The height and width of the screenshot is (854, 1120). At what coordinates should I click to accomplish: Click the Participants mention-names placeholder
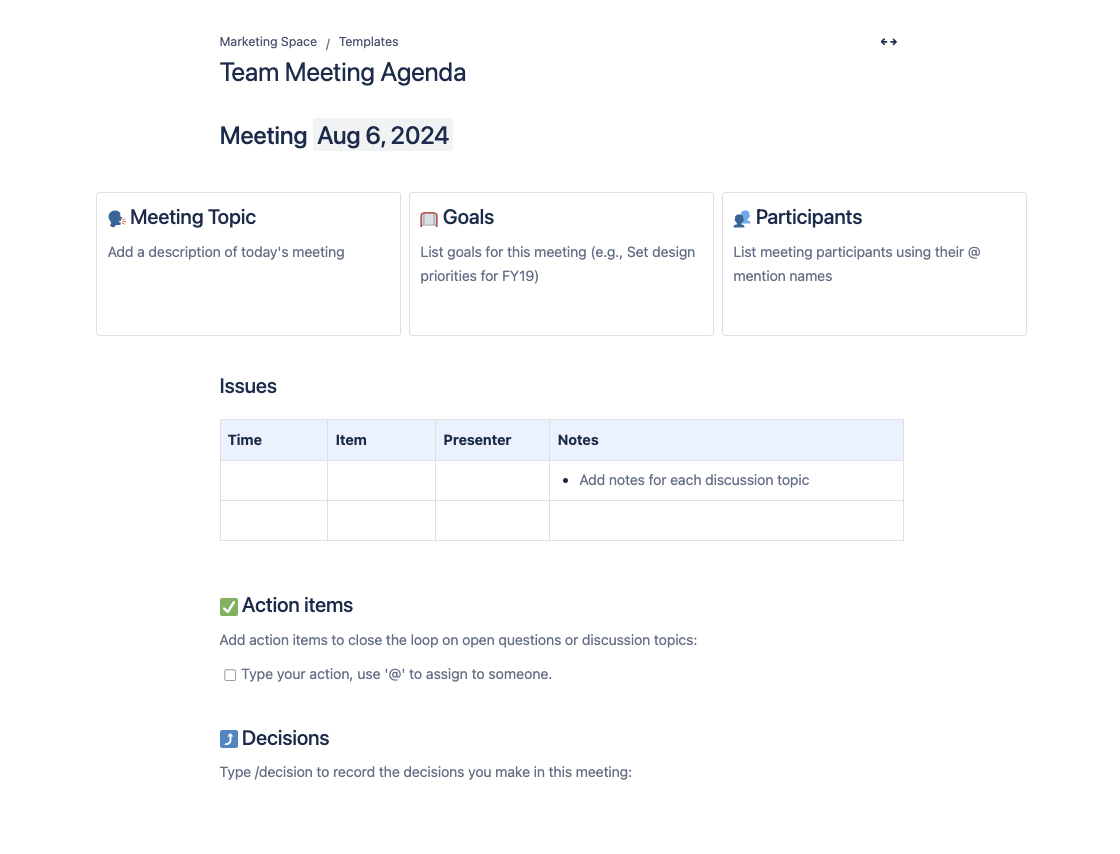tap(855, 263)
